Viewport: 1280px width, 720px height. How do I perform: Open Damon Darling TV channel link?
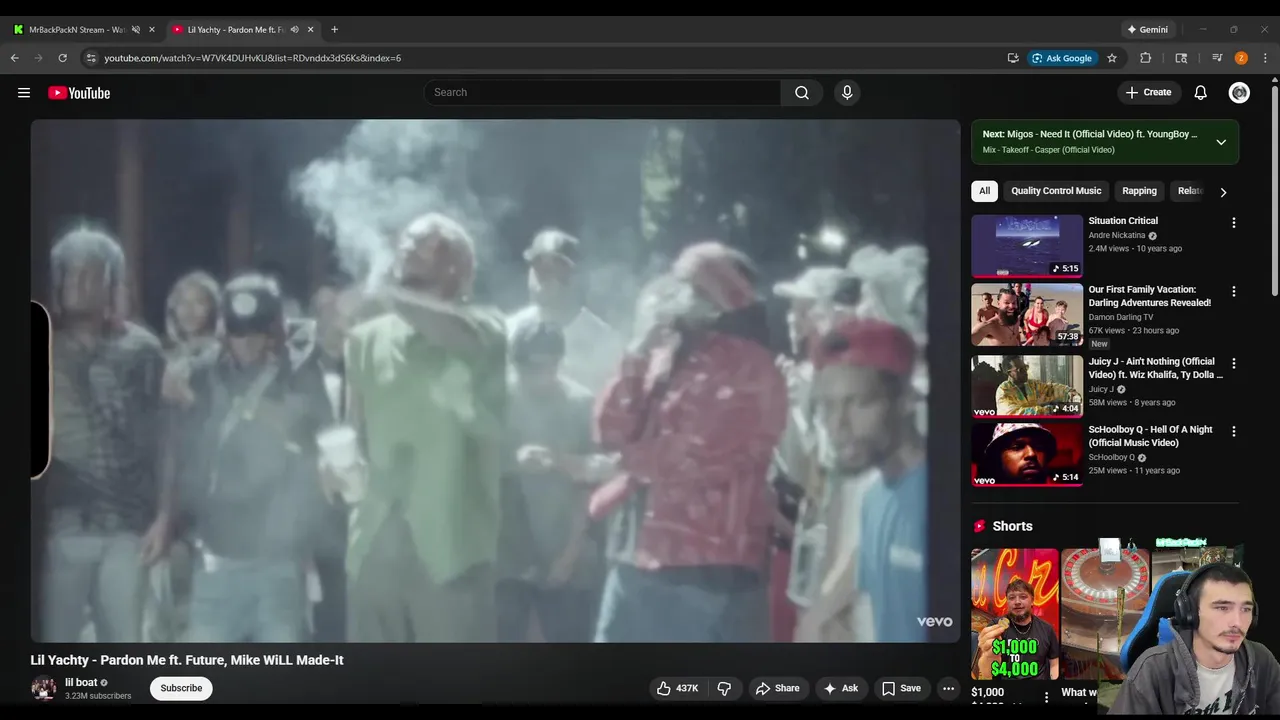point(1121,317)
